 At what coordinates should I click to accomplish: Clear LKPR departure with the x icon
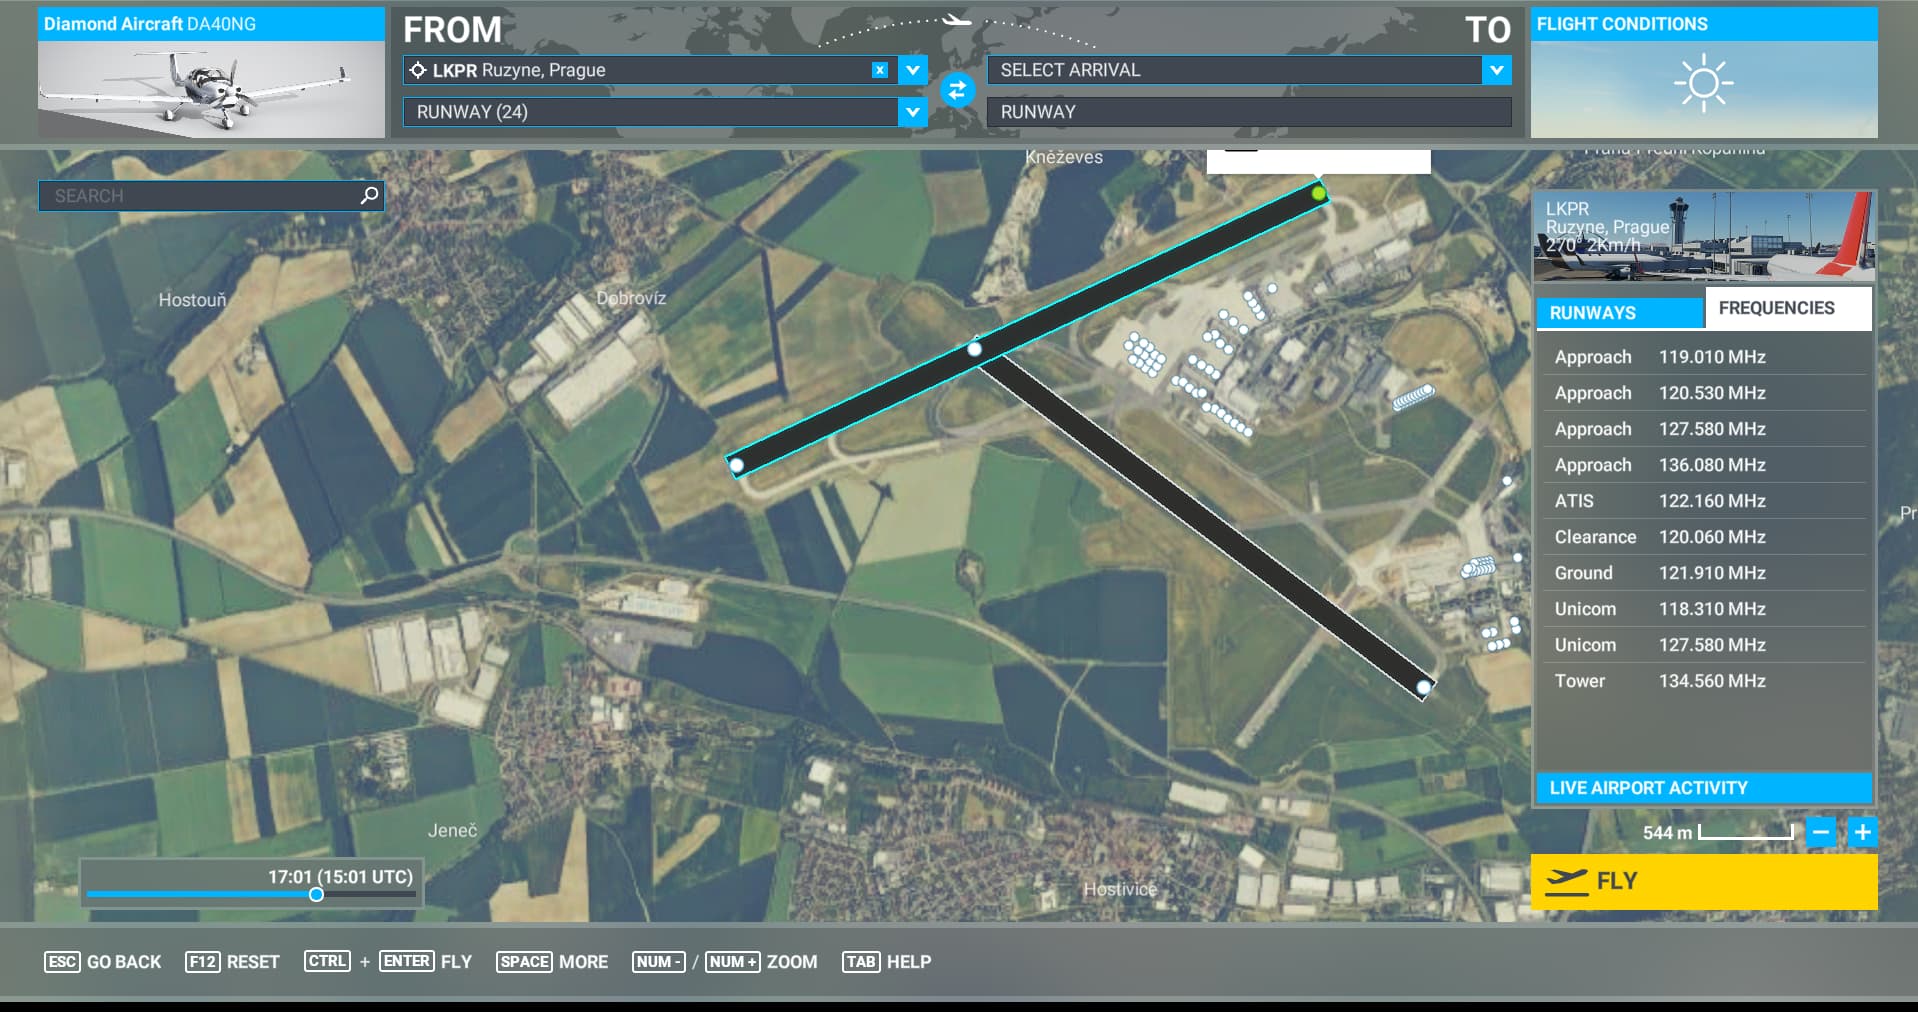pyautogui.click(x=878, y=70)
